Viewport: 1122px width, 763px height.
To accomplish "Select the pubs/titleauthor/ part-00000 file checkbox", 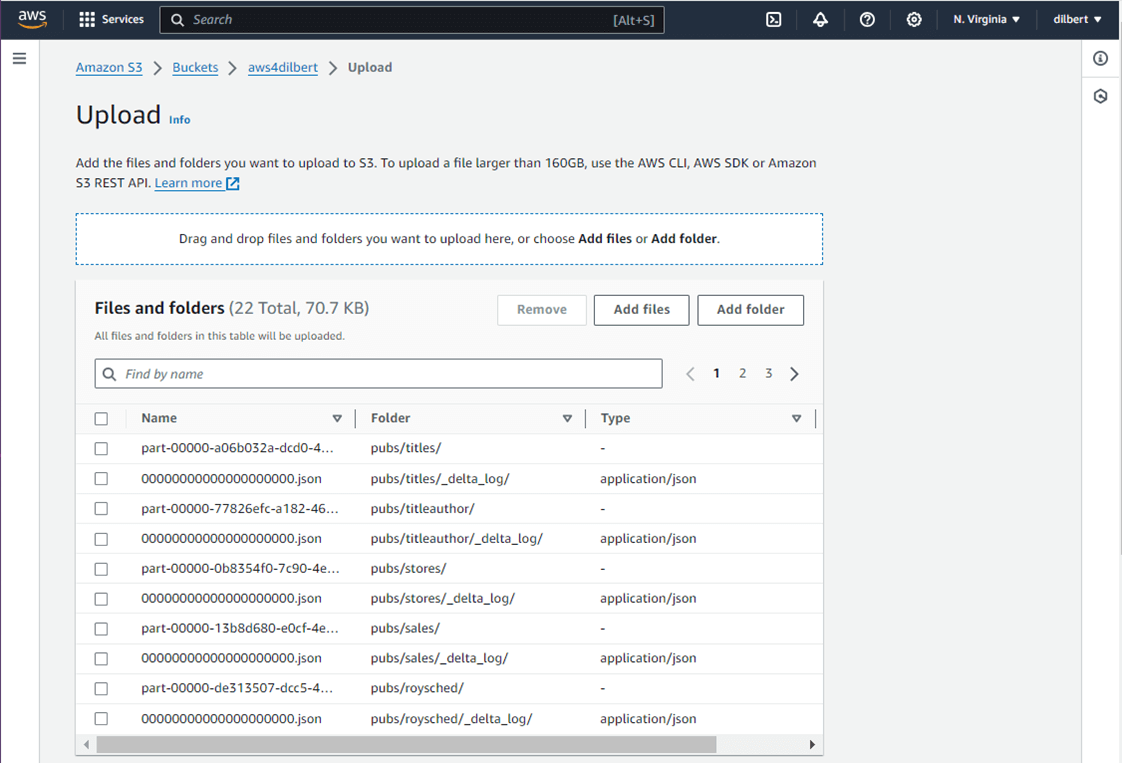I will pos(102,509).
